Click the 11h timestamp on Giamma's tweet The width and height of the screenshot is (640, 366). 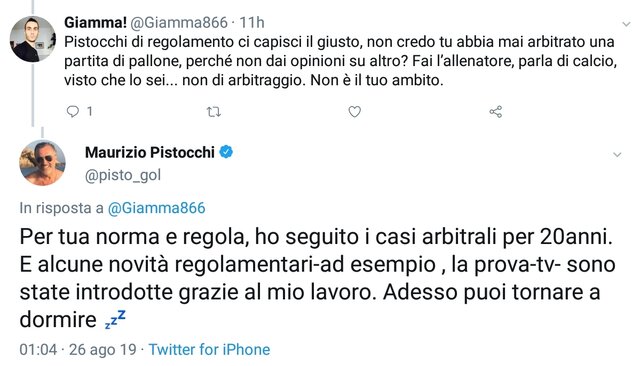pos(252,22)
